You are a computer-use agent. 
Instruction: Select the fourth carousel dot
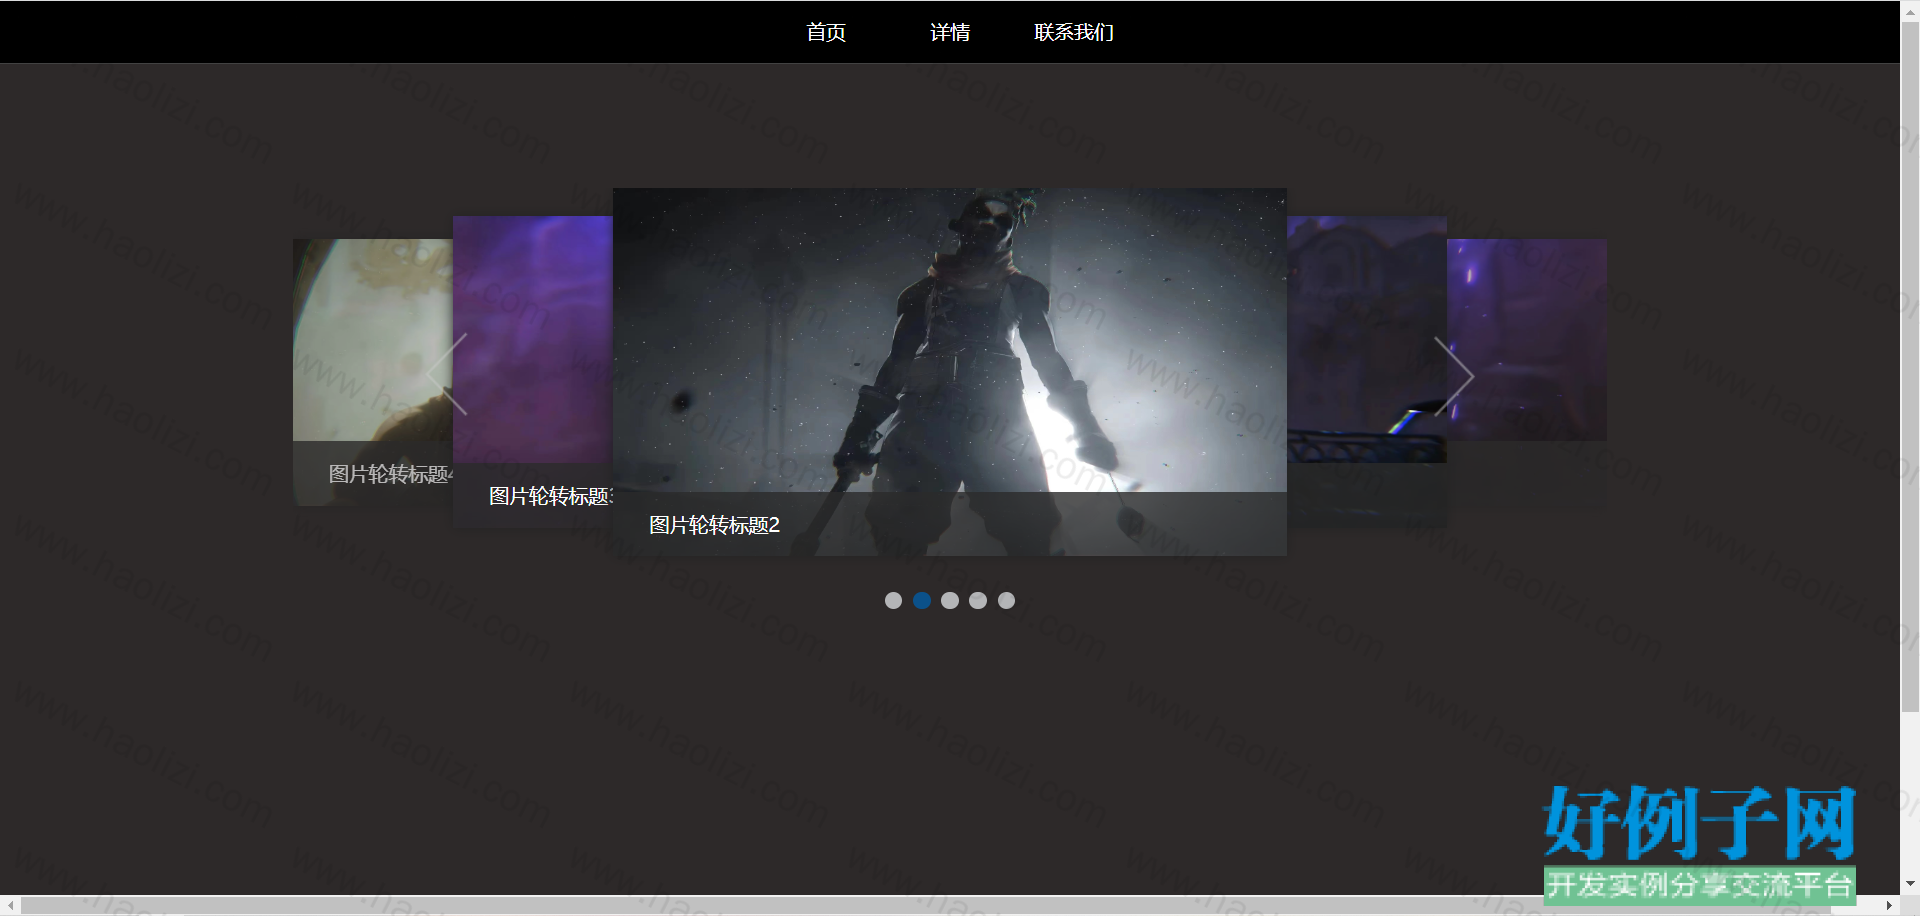coord(978,600)
